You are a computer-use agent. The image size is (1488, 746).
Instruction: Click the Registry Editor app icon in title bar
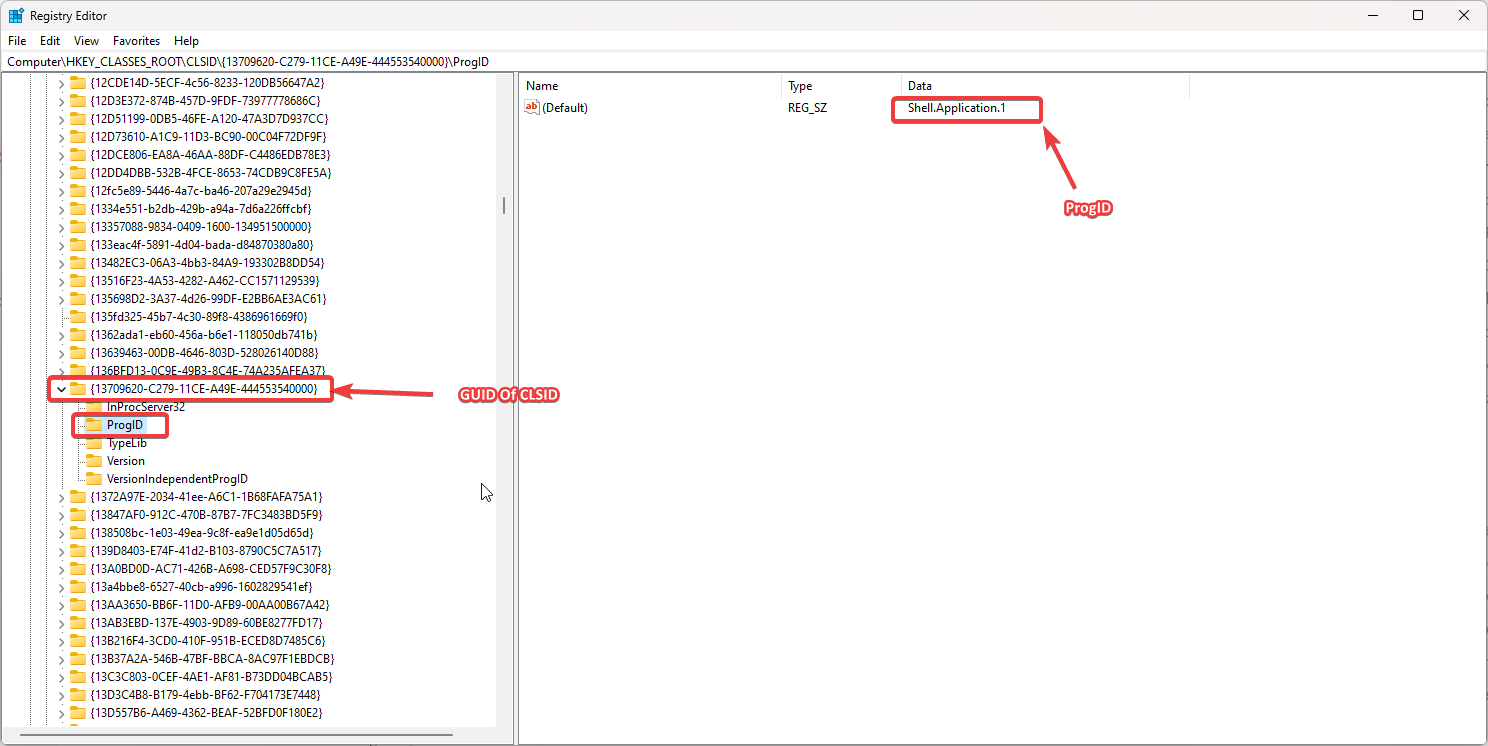(16, 16)
